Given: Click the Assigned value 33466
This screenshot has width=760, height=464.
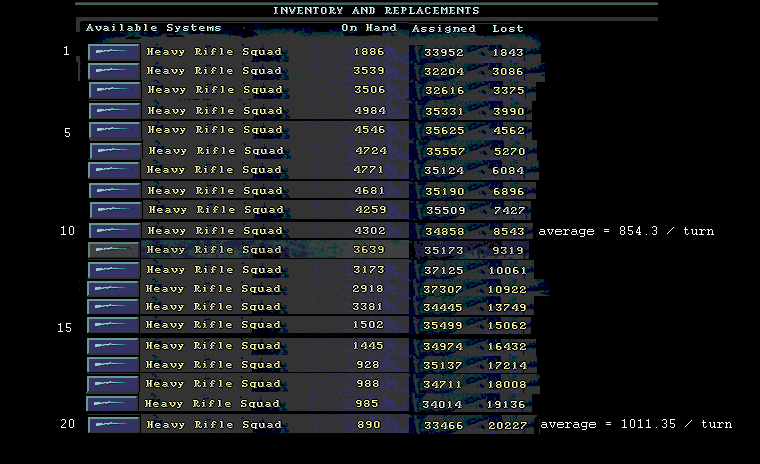Looking at the screenshot, I should [x=443, y=426].
